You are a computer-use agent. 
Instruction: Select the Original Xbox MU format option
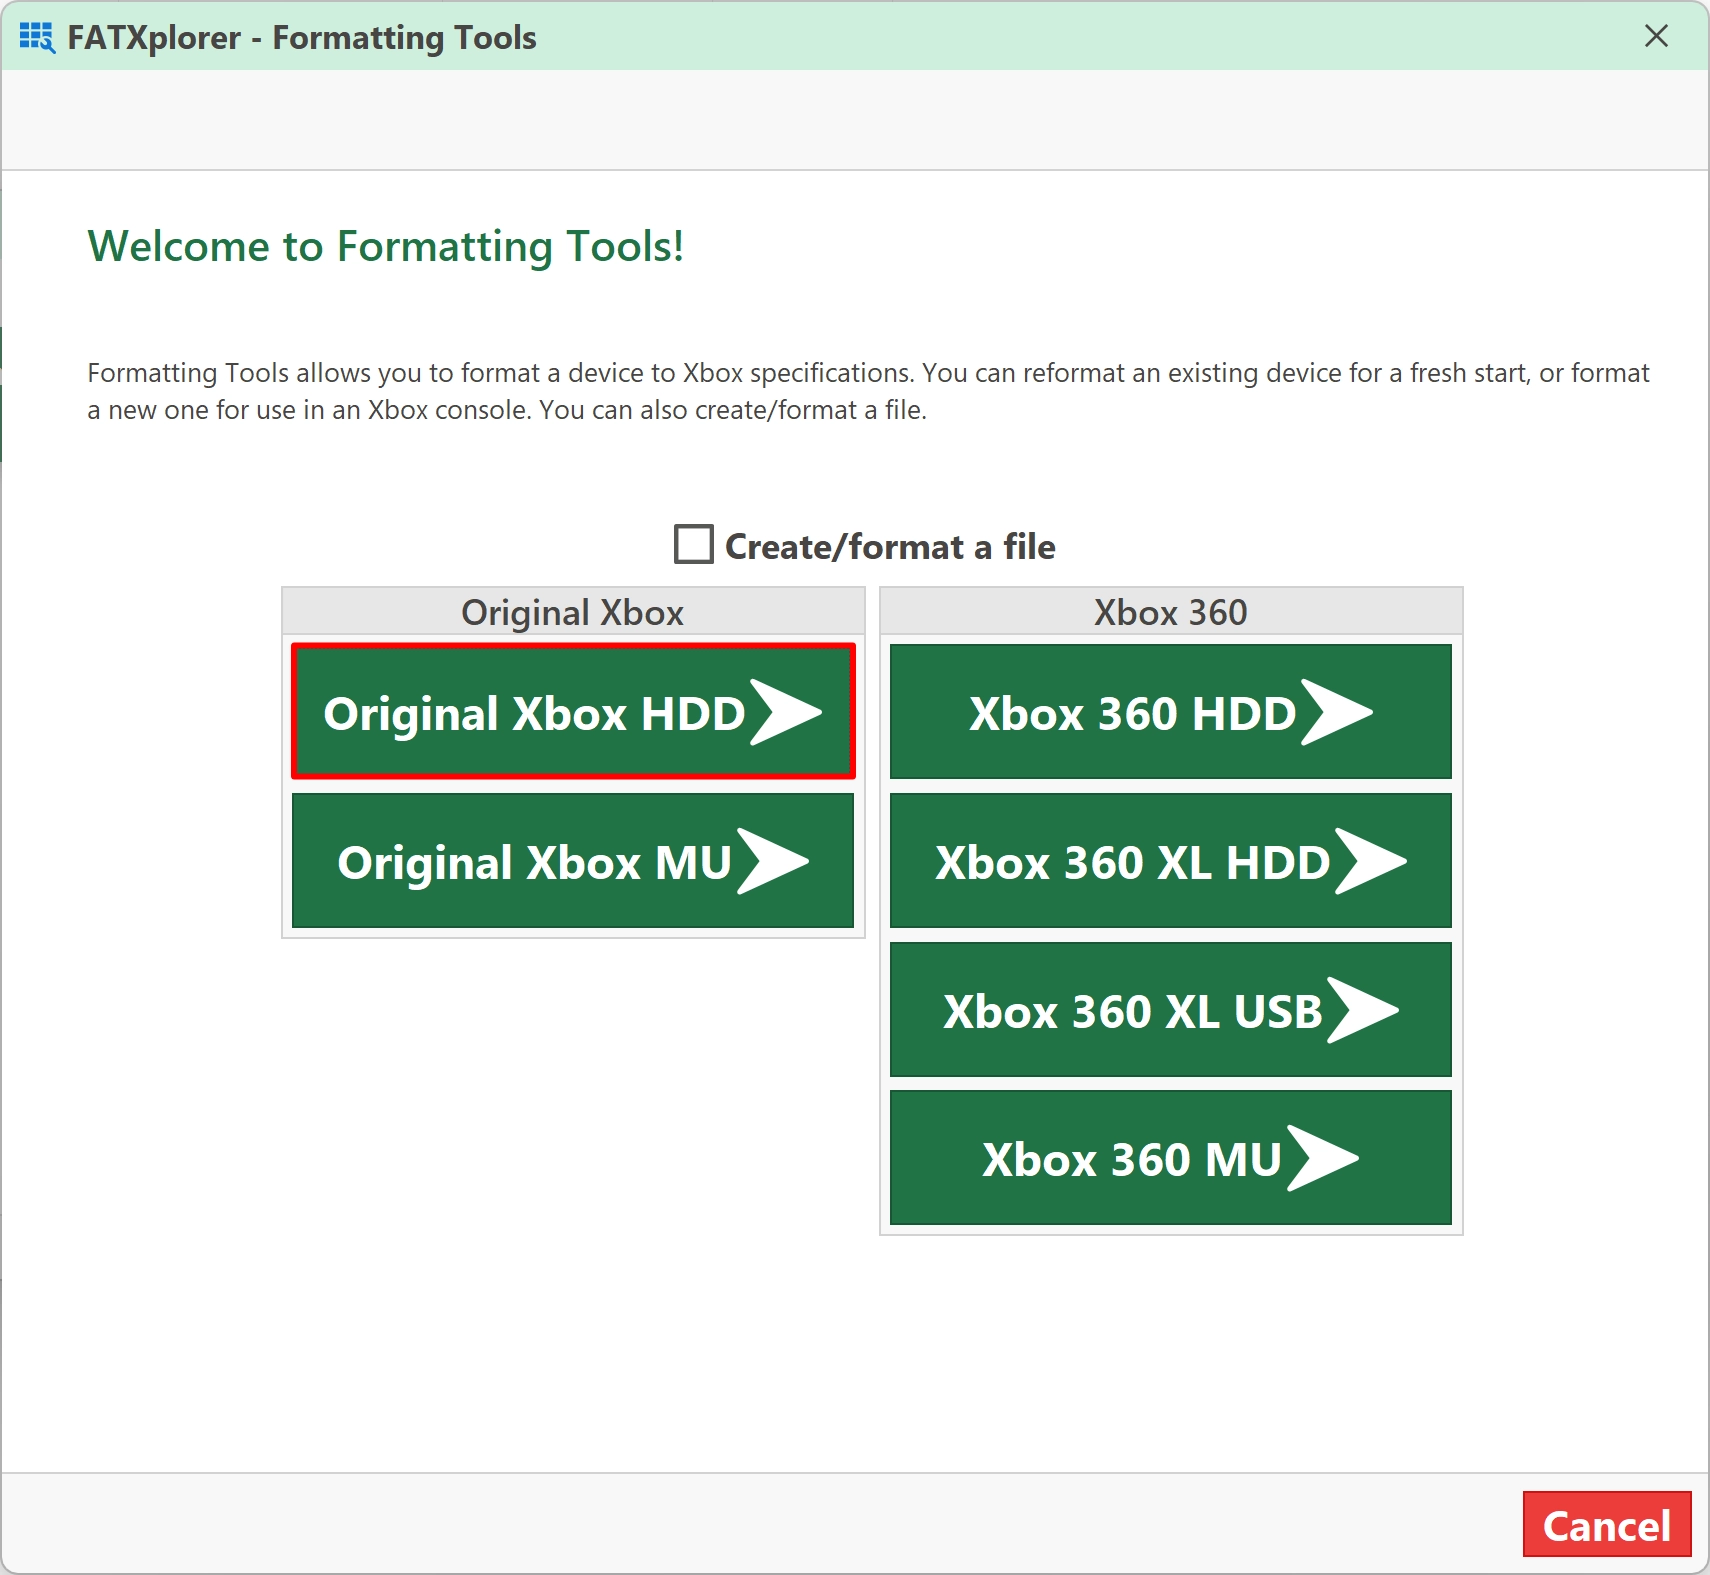pyautogui.click(x=573, y=860)
